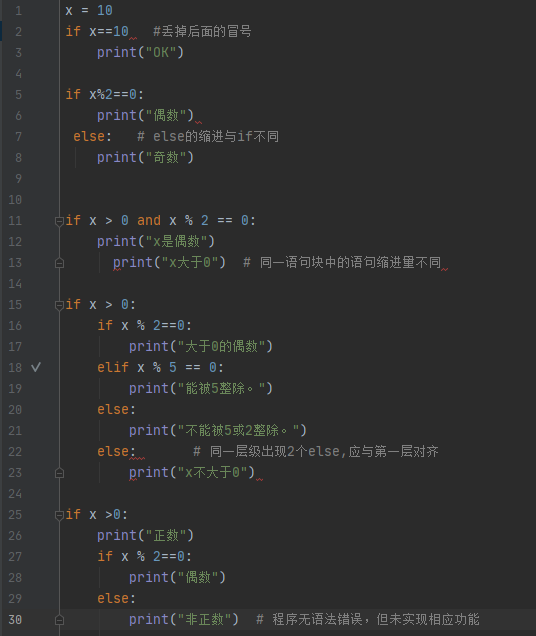
Task: Click line number 1 in the gutter
Action: tap(18, 11)
